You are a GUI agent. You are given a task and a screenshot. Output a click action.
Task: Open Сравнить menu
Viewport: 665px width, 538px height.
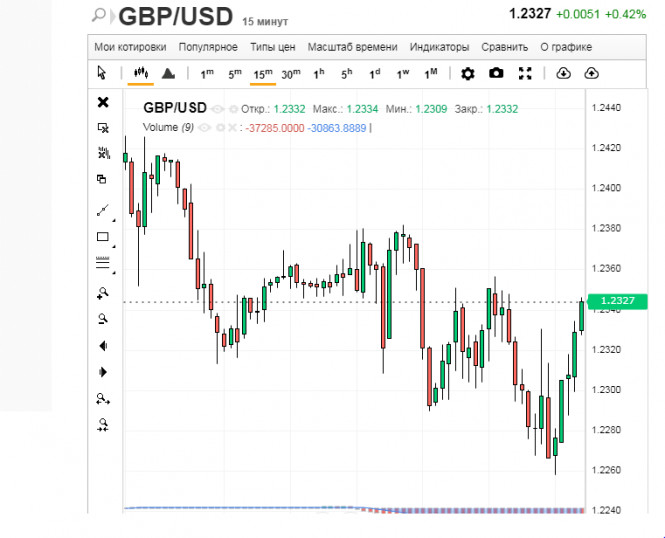pos(505,47)
